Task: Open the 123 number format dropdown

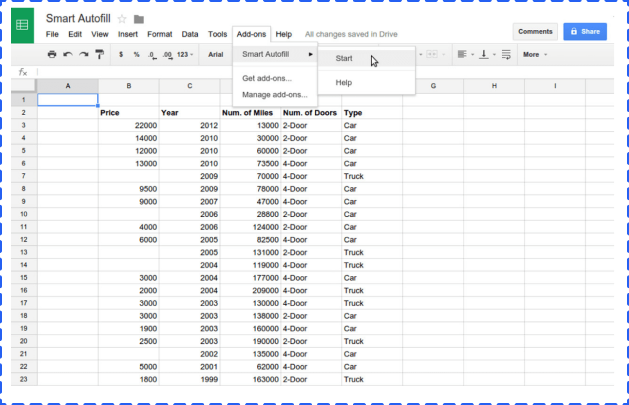Action: 185,54
